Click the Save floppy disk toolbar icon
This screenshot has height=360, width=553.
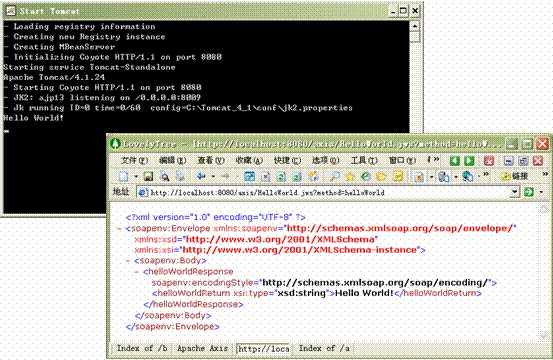pyautogui.click(x=148, y=176)
